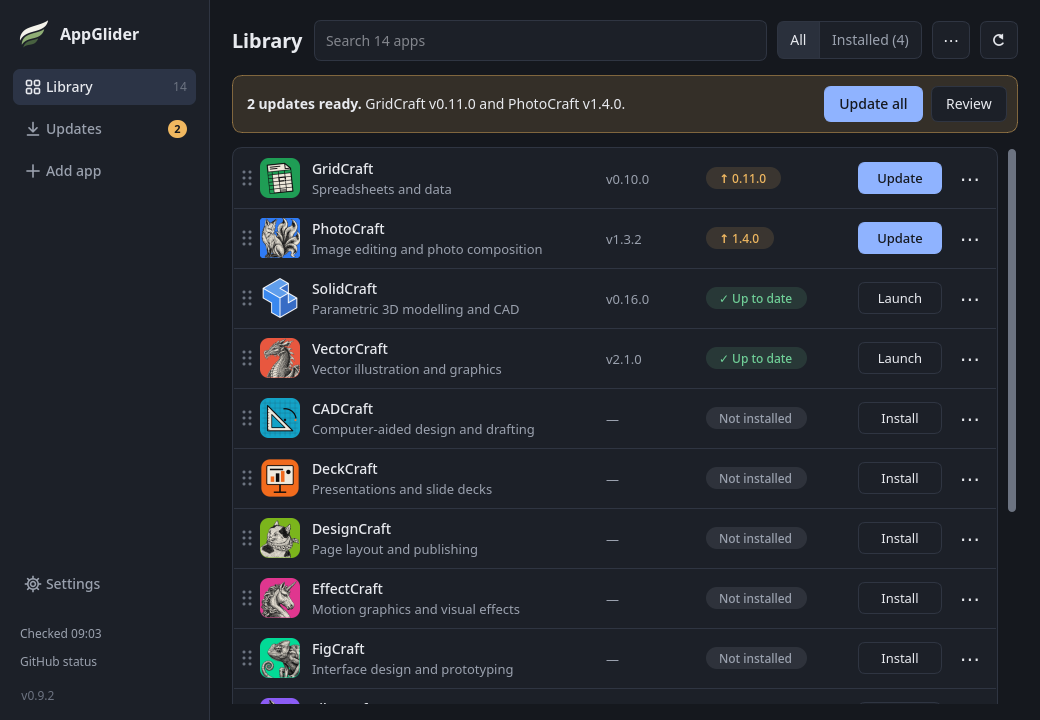Install FigCraft
The height and width of the screenshot is (720, 1040).
(x=899, y=658)
